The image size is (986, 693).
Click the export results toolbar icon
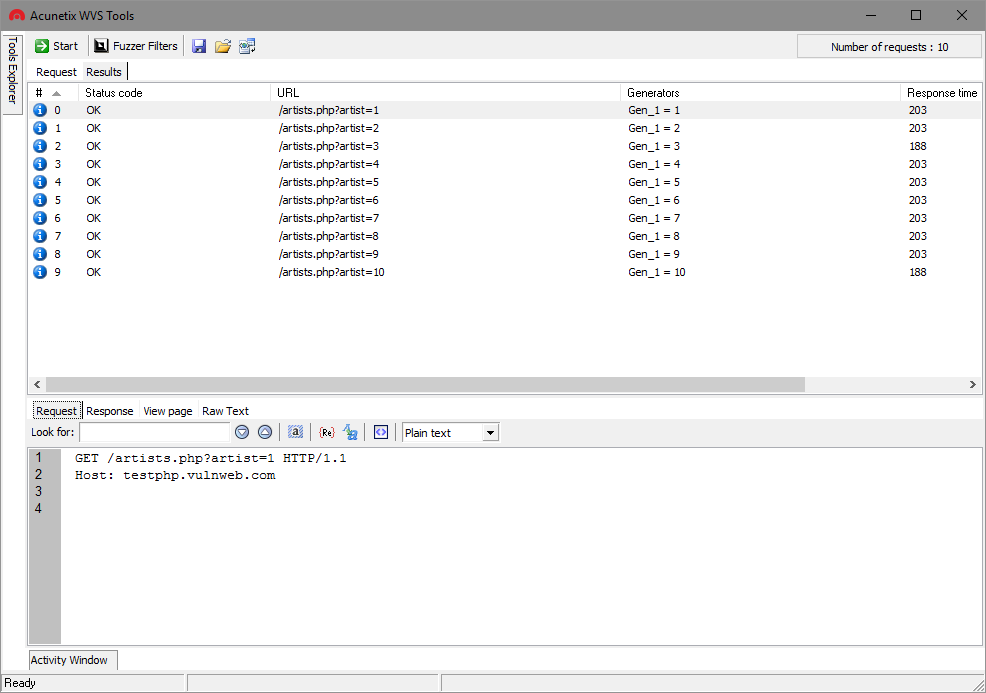coord(247,46)
